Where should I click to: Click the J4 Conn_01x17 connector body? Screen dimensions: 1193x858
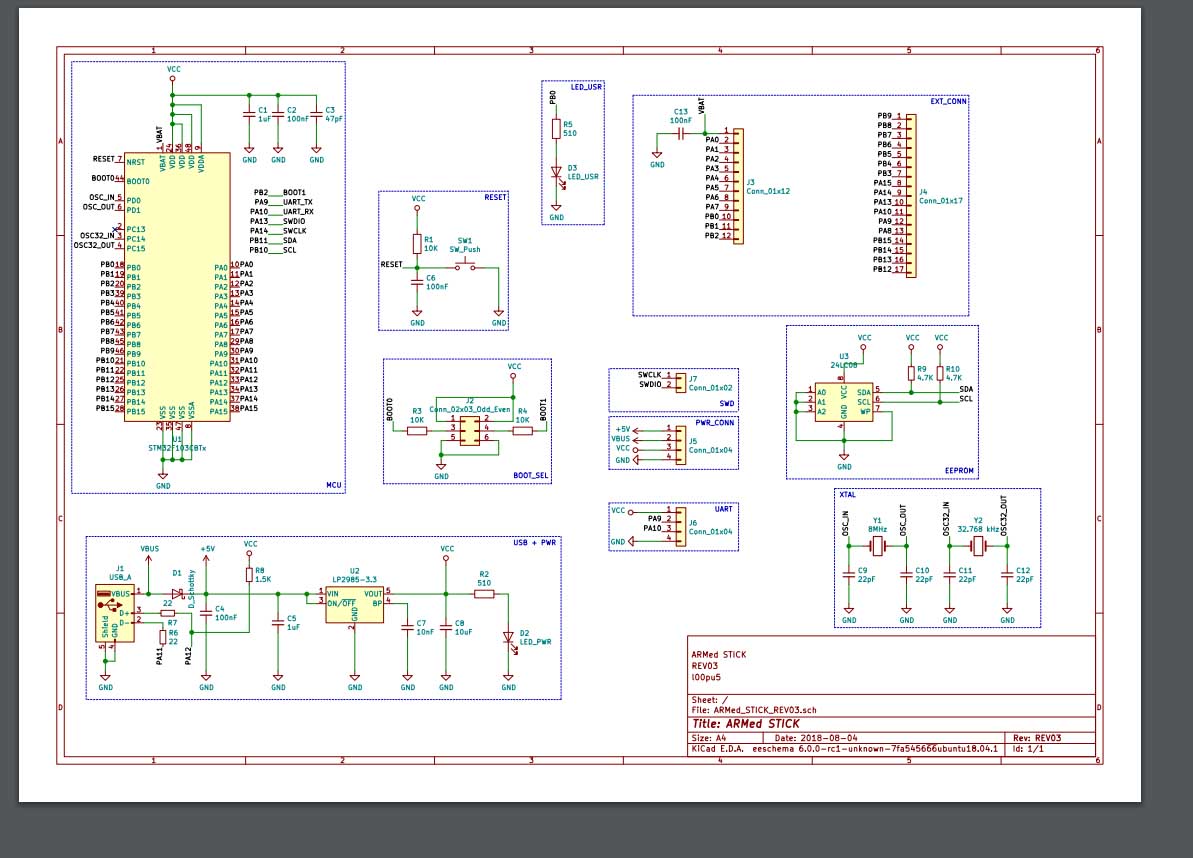pyautogui.click(x=910, y=193)
